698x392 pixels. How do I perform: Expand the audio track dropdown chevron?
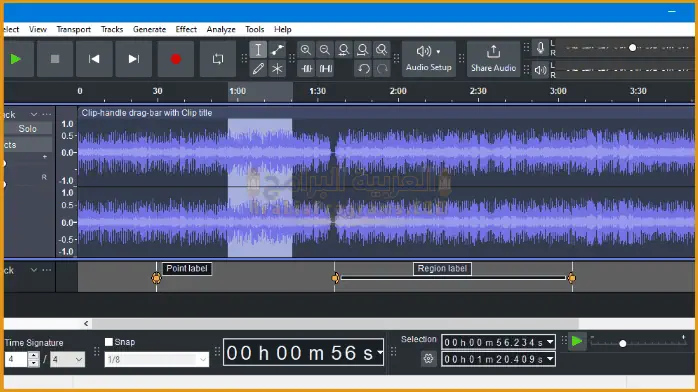point(34,115)
